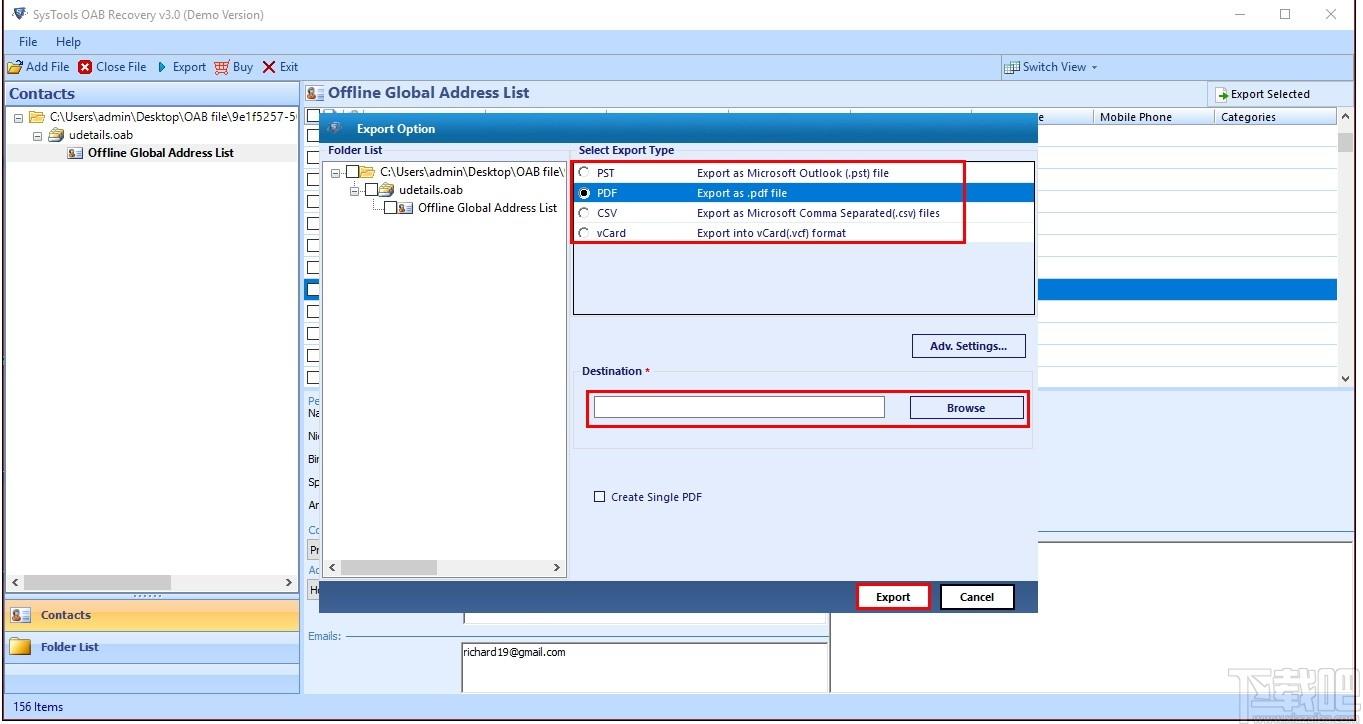The height and width of the screenshot is (724, 1363).
Task: Check Offline Global Address List checkbox in dialog
Action: [390, 208]
